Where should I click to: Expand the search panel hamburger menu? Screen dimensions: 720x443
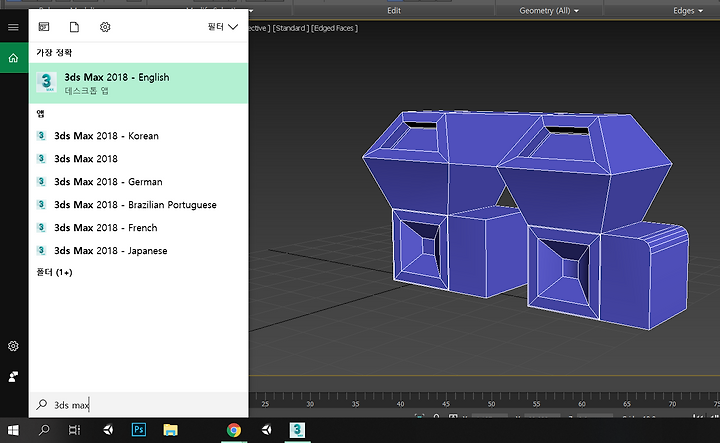coord(13,28)
